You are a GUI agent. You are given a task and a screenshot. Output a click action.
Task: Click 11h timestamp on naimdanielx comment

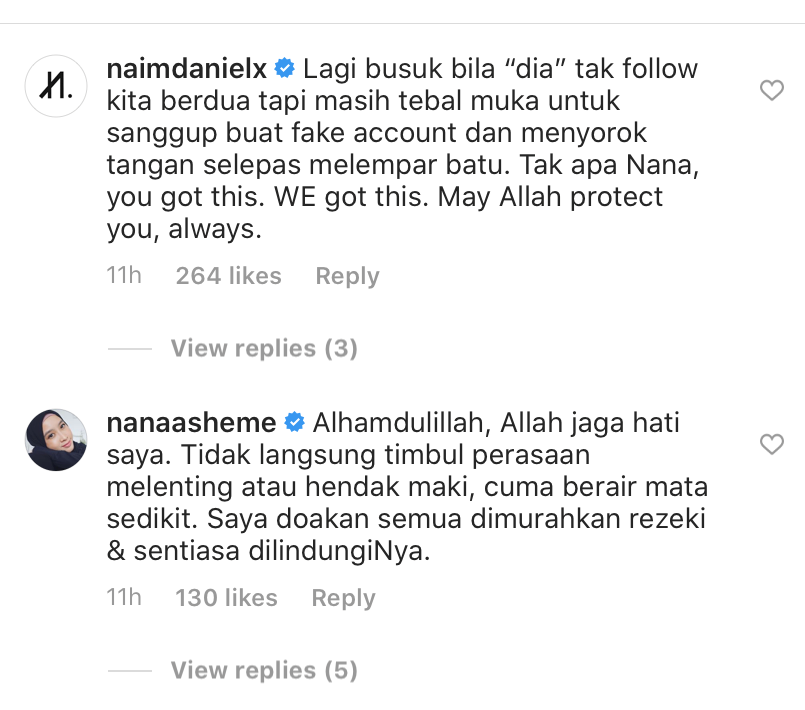(124, 276)
